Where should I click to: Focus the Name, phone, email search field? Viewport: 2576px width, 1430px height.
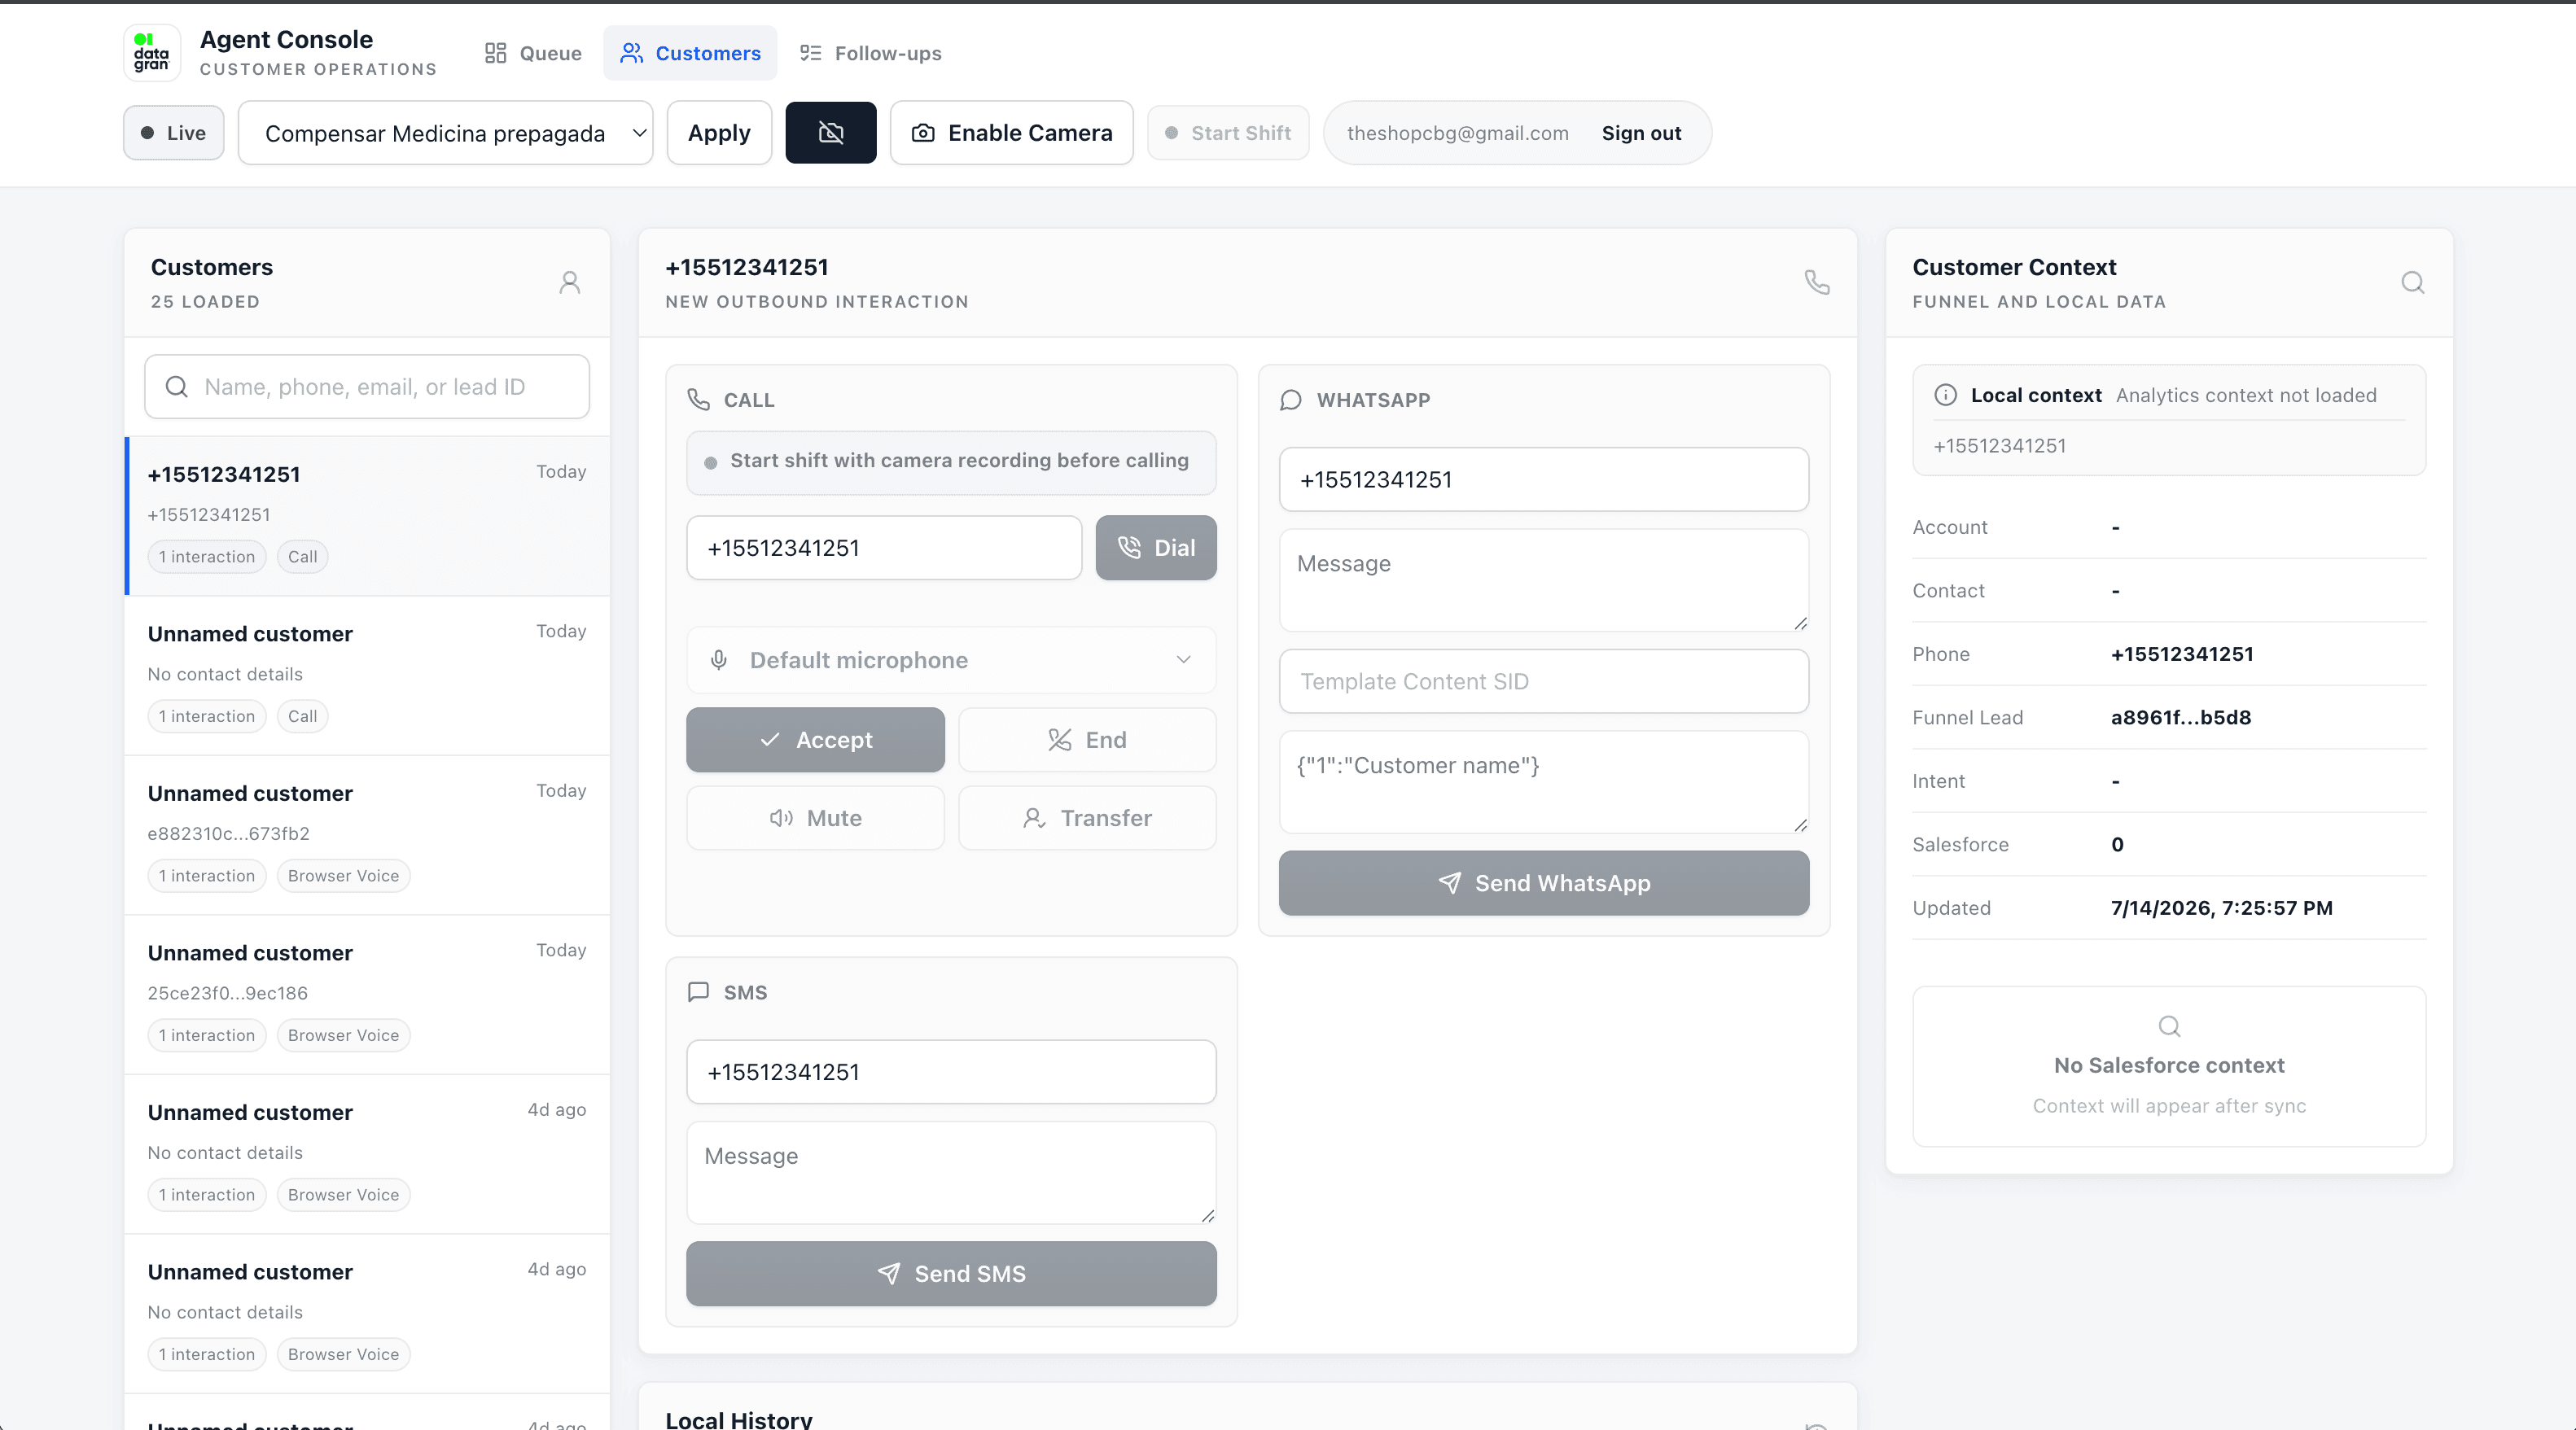point(367,387)
